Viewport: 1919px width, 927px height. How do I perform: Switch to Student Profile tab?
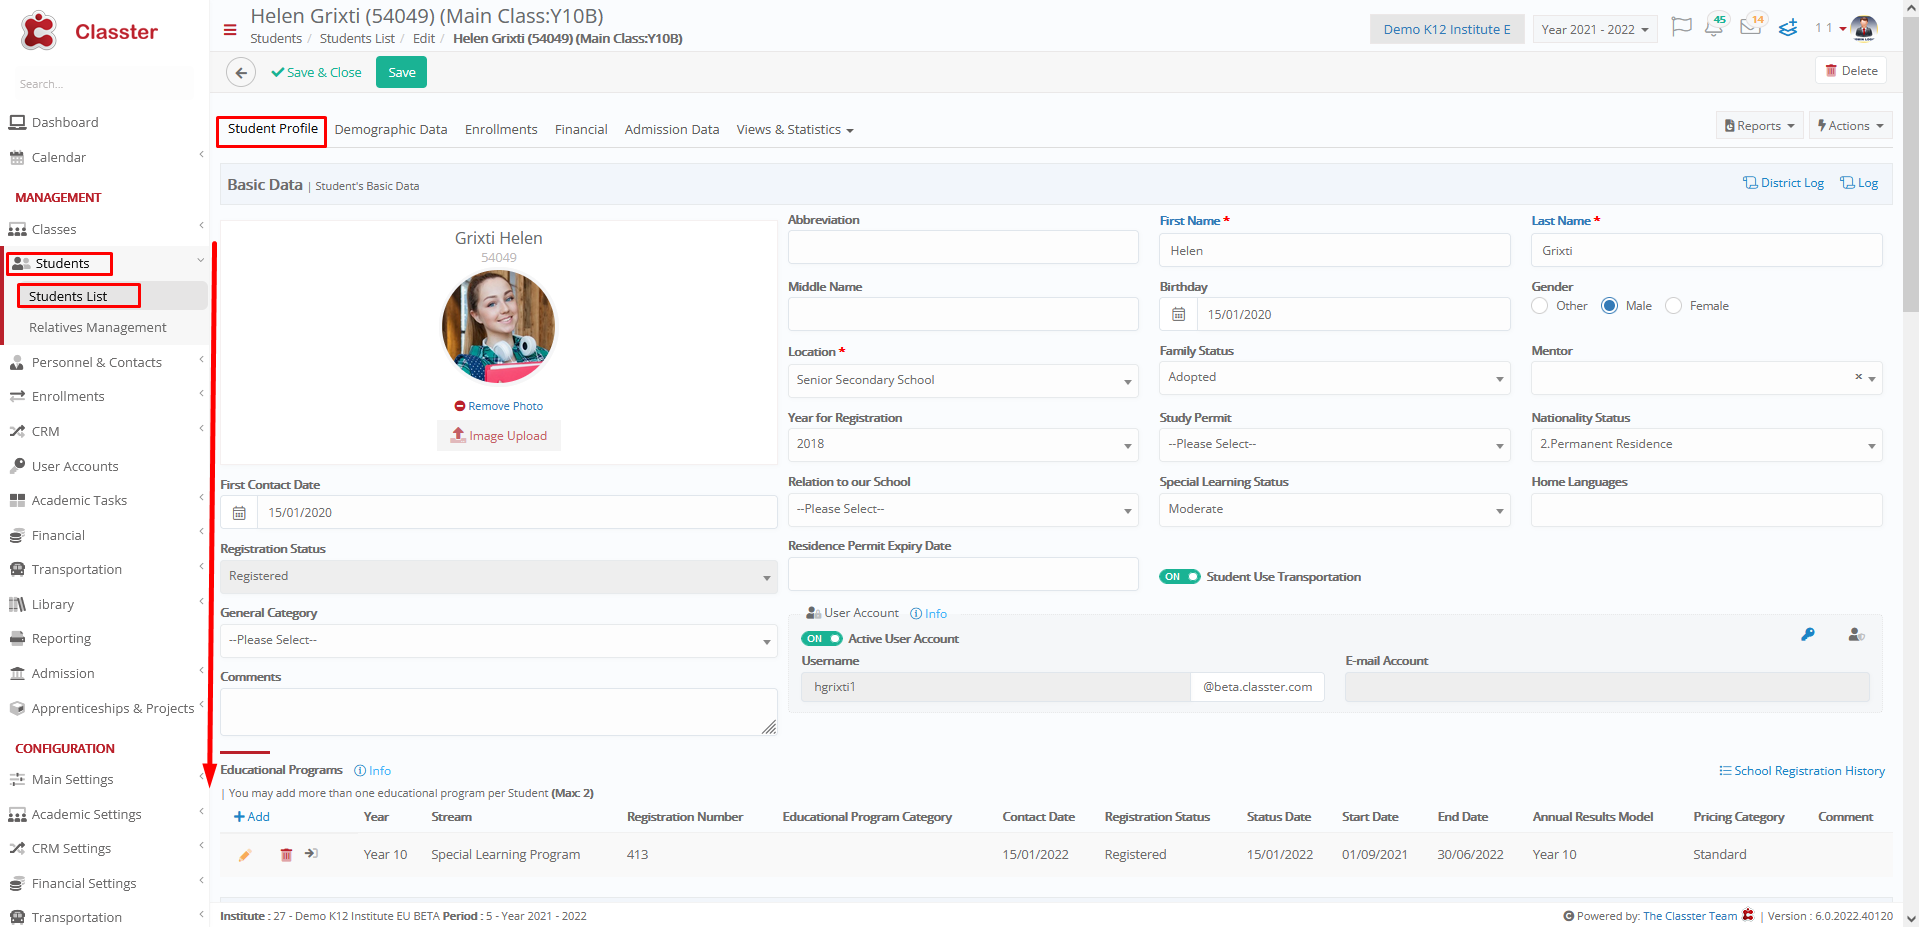pos(272,129)
